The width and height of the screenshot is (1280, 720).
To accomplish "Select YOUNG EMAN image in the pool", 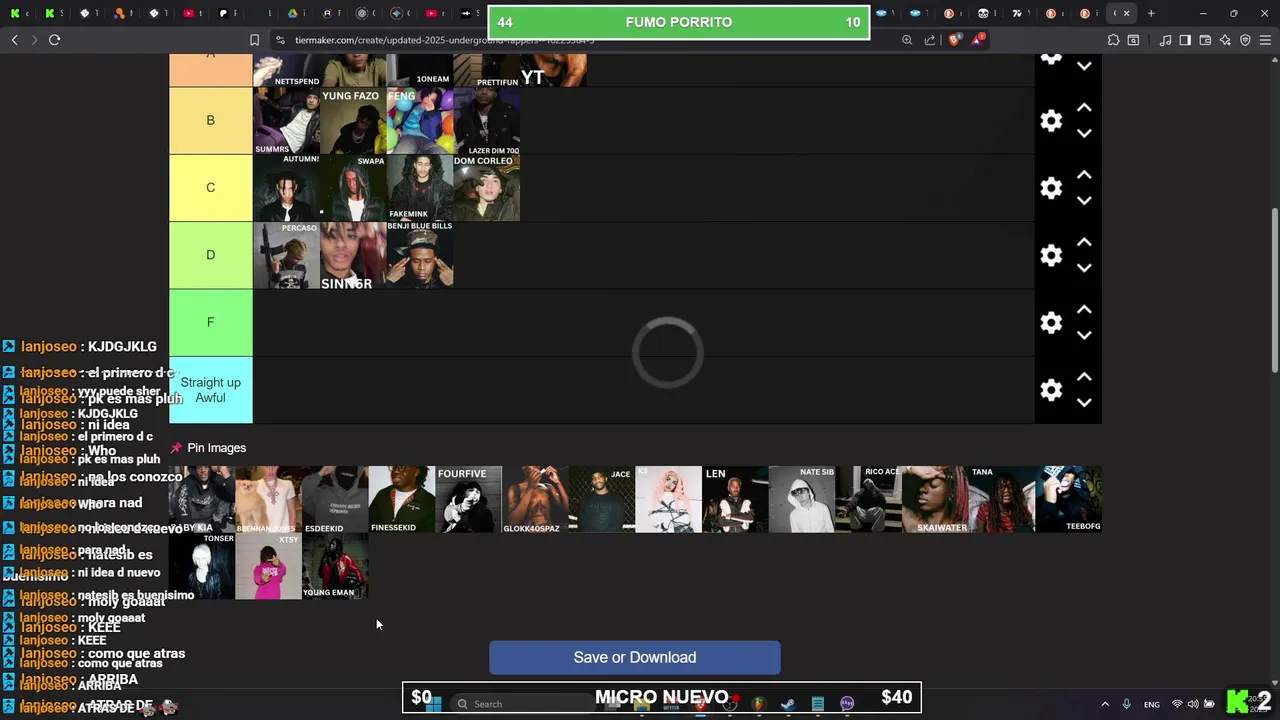I will pos(335,566).
